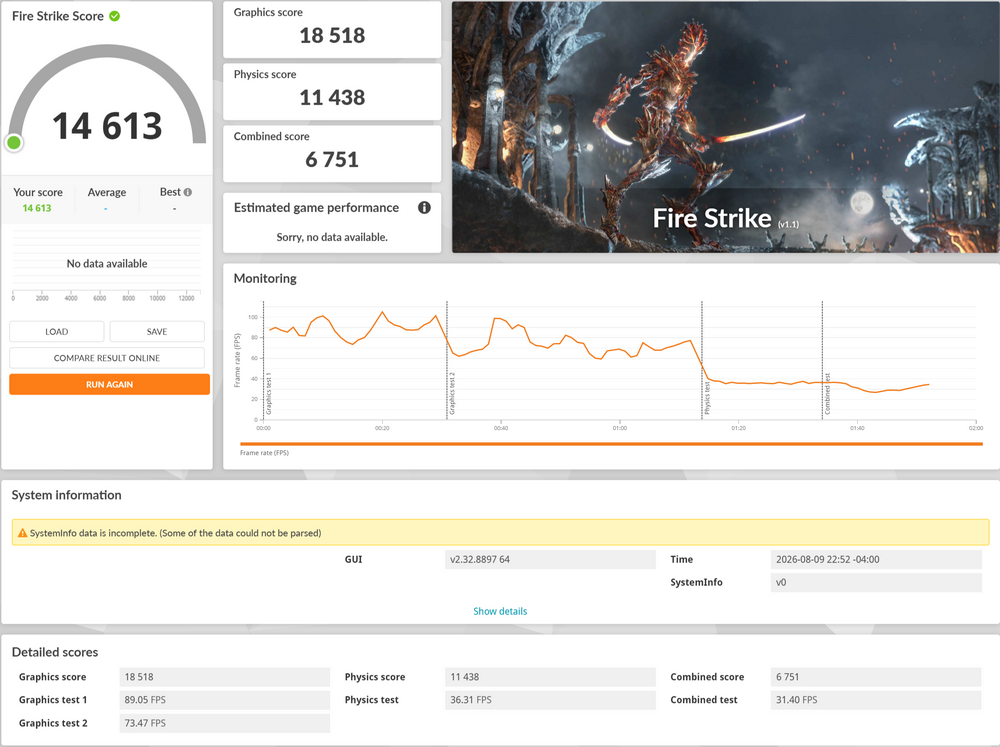
Task: Click the detailed Physics score value 11 438
Action: (x=550, y=677)
